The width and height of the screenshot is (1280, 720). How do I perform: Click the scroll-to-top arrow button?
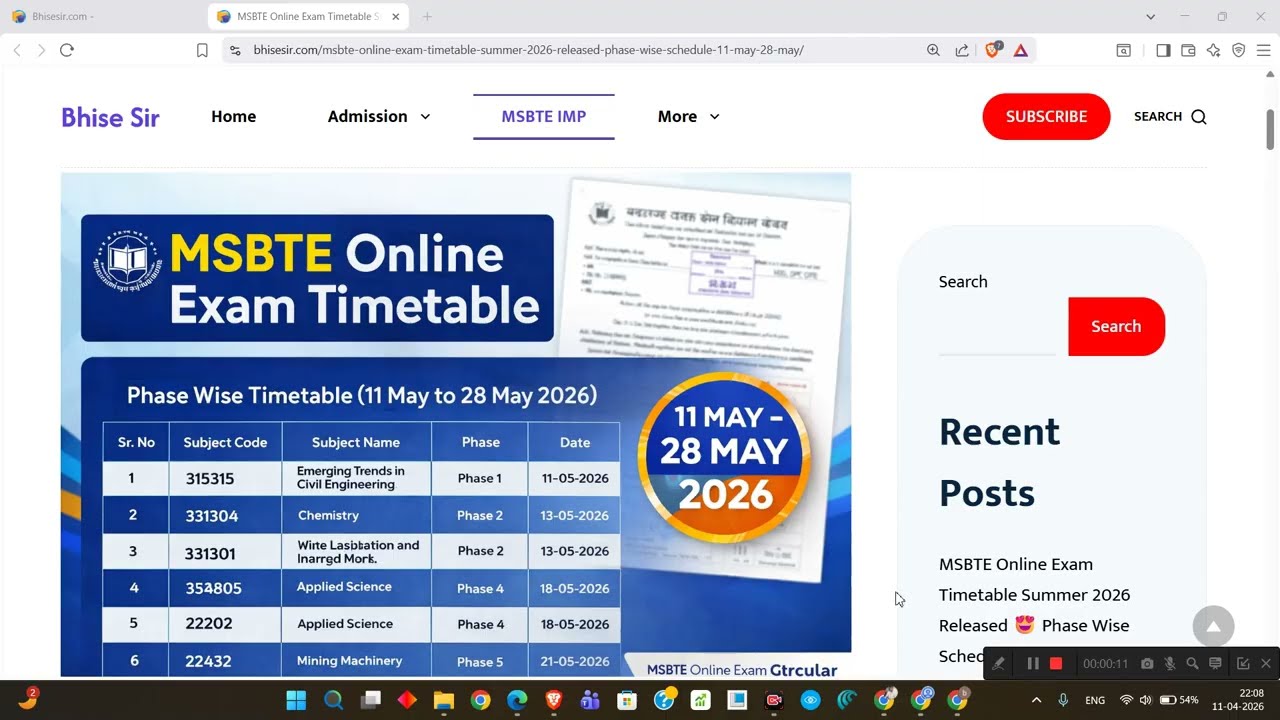(1213, 627)
